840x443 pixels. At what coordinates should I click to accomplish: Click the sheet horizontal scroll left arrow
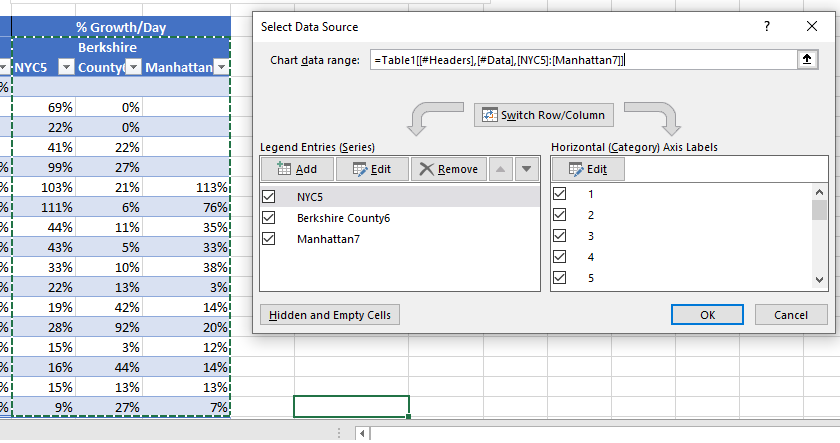(363, 433)
